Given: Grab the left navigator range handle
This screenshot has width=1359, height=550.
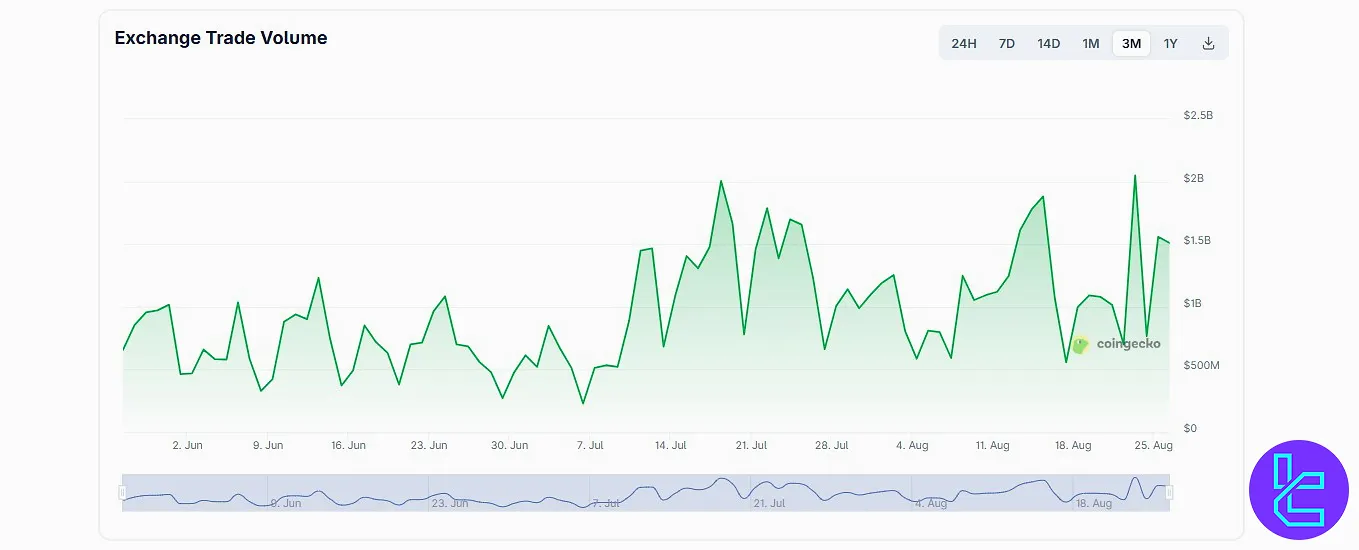Looking at the screenshot, I should tap(122, 492).
